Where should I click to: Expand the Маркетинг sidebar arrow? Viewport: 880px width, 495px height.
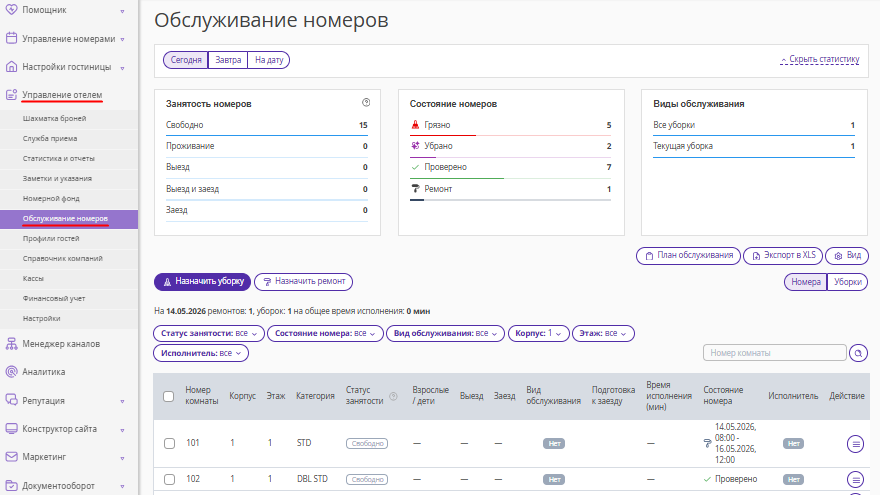click(x=122, y=458)
